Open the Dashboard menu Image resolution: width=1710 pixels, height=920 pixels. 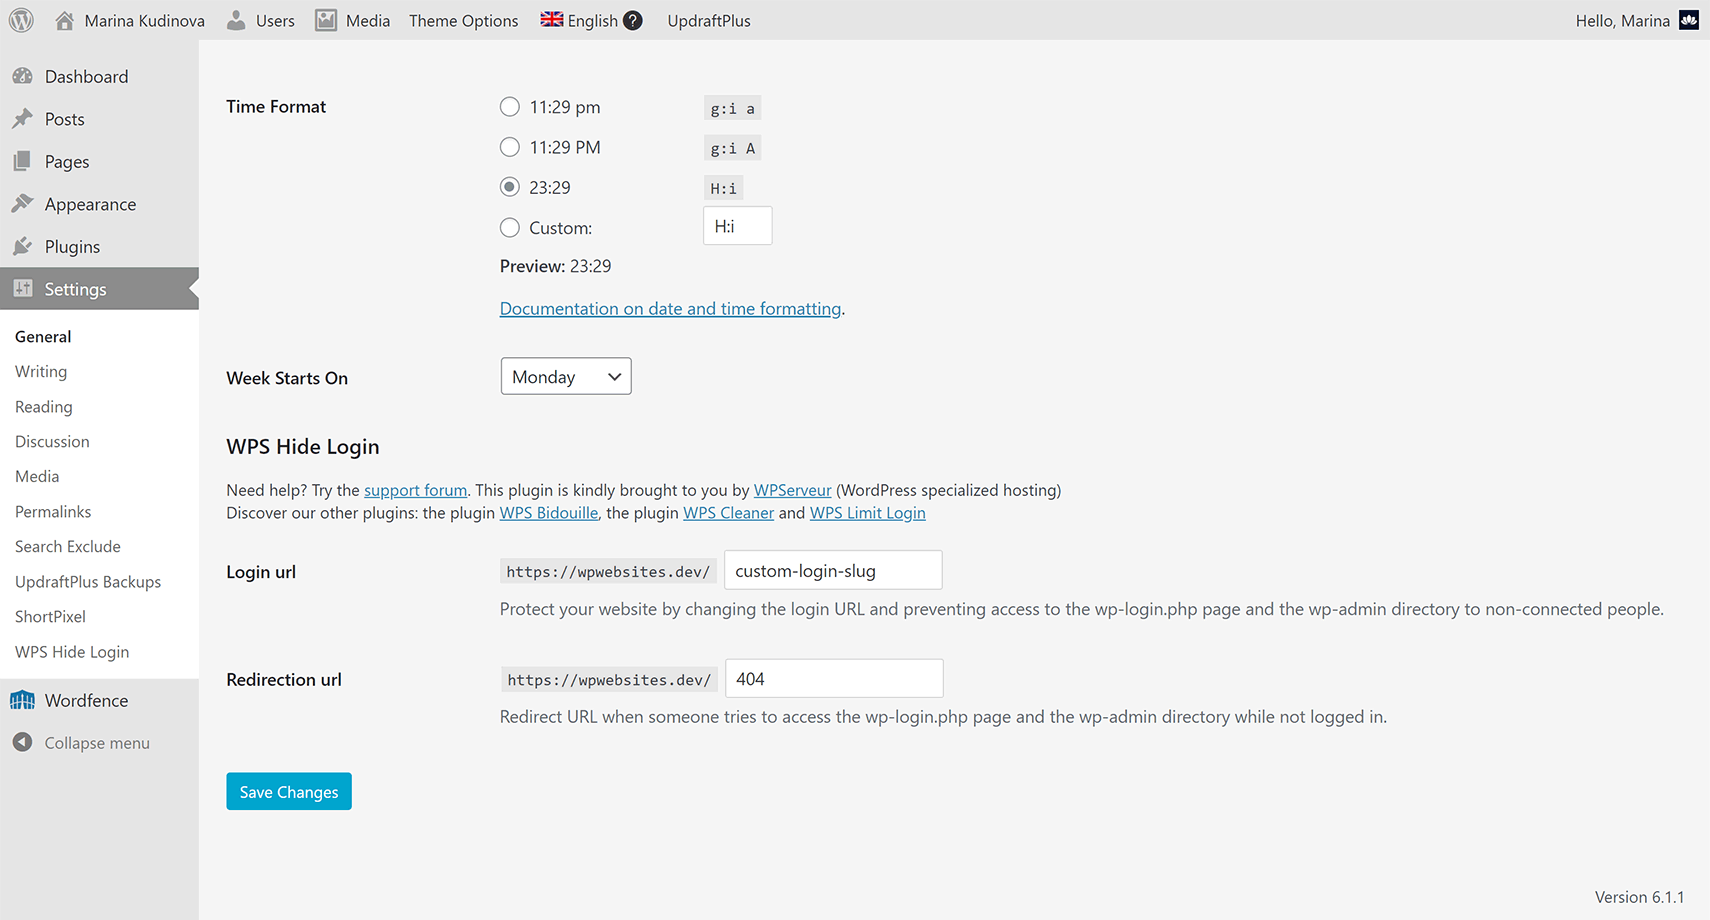click(99, 76)
